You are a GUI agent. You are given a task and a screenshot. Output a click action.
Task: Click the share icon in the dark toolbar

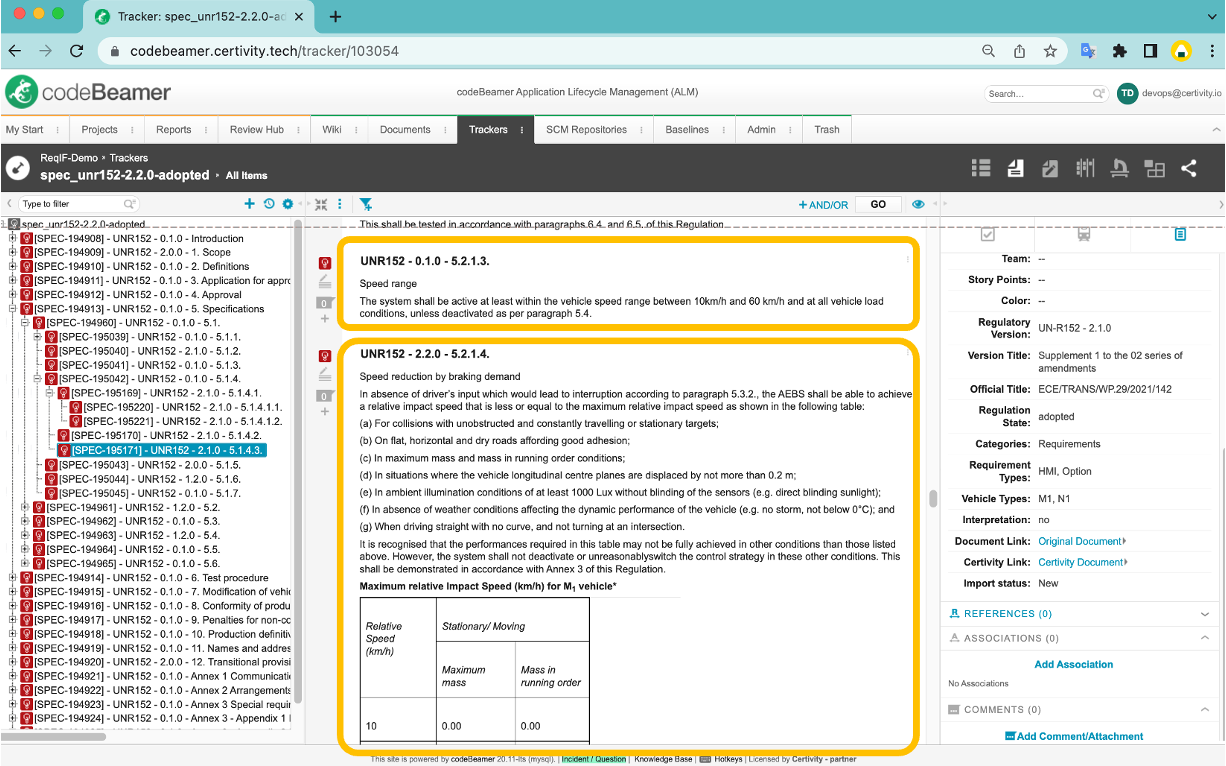1189,168
